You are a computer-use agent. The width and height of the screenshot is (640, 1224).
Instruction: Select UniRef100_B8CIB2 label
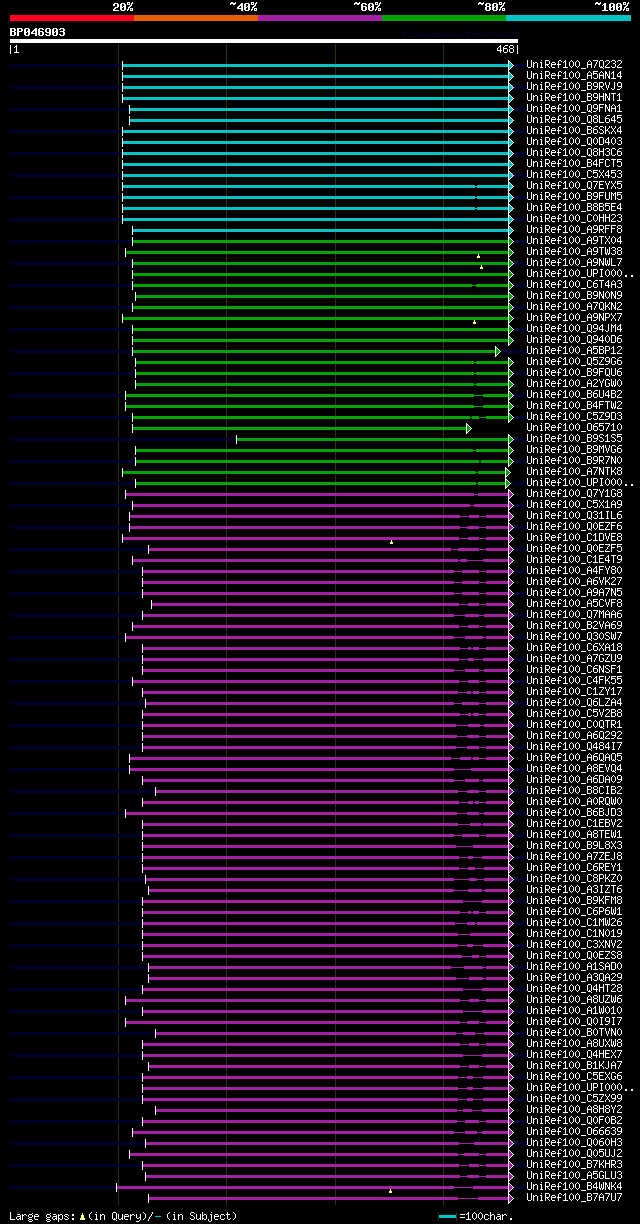[x=574, y=791]
